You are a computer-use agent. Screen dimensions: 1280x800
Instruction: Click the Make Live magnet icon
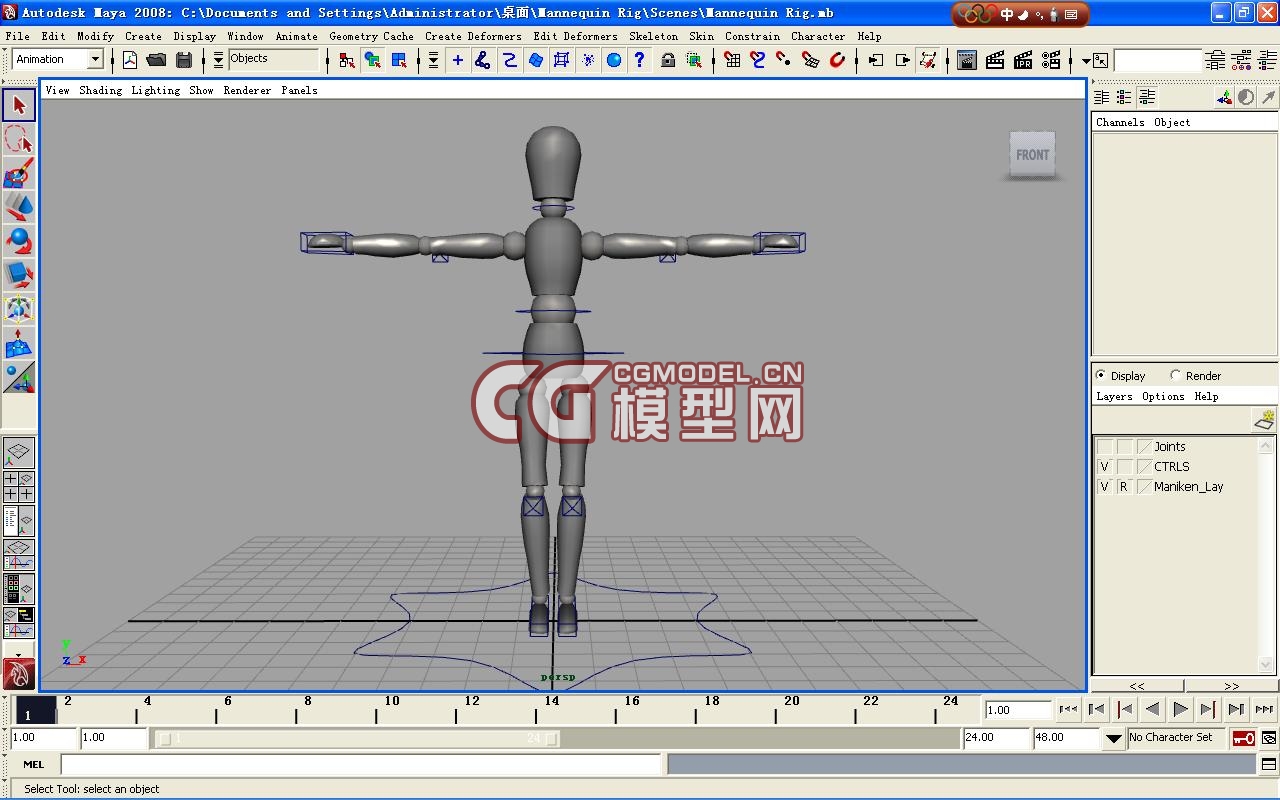[x=837, y=60]
